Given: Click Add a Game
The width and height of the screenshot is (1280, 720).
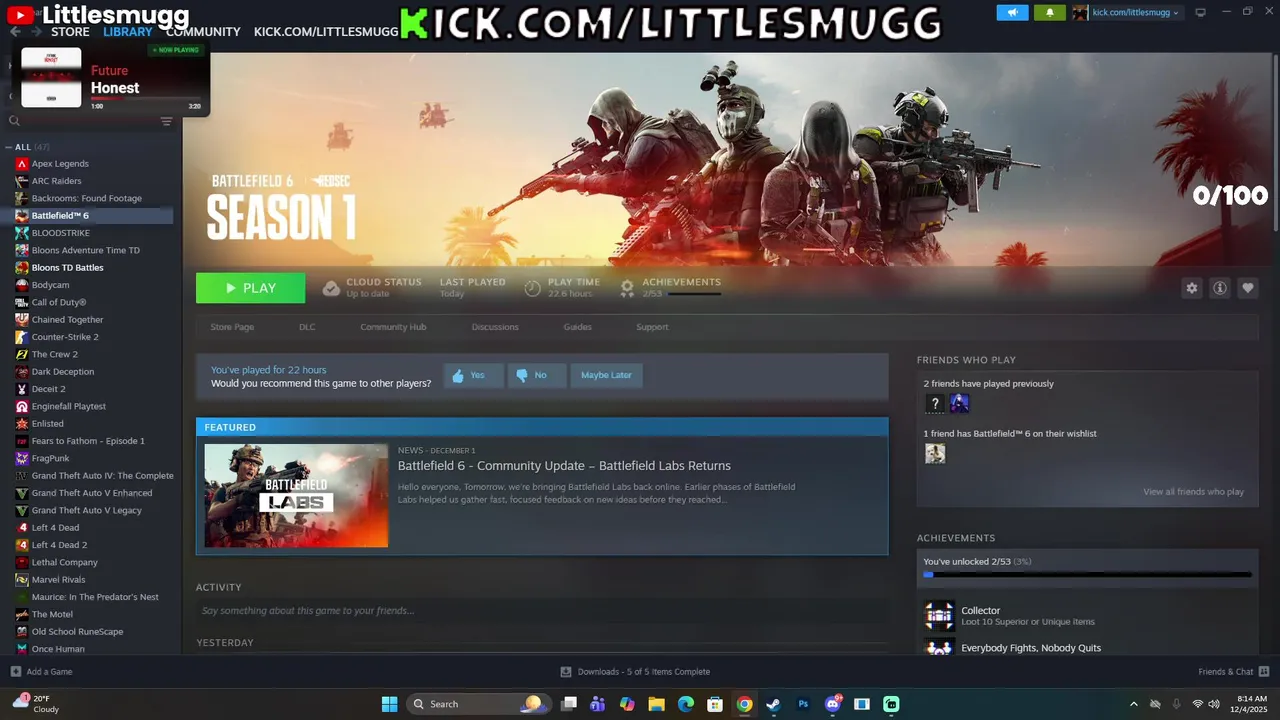Looking at the screenshot, I should [41, 672].
